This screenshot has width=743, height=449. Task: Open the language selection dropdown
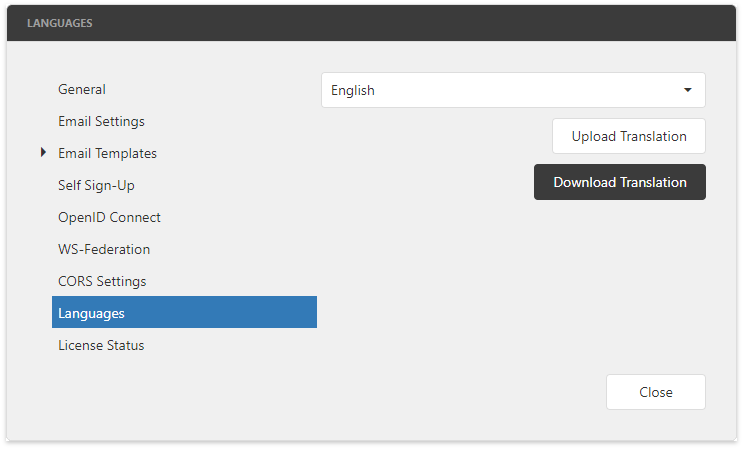(x=513, y=90)
